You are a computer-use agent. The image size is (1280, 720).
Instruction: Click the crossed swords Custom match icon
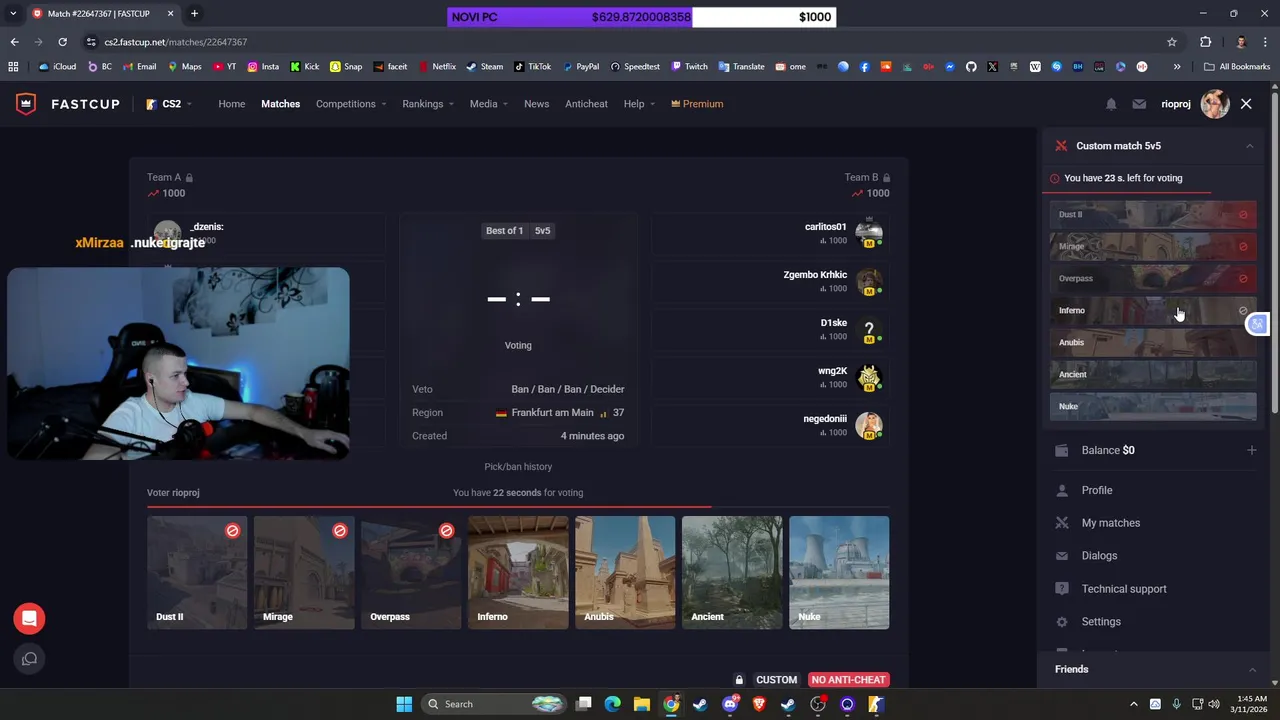[1061, 146]
